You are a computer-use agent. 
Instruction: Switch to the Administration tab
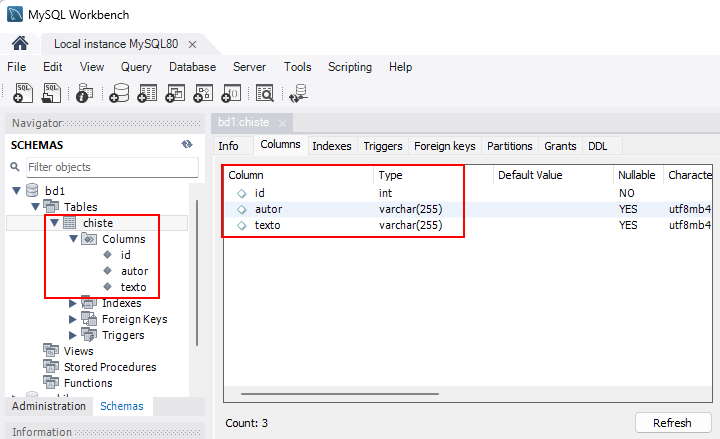point(49,406)
